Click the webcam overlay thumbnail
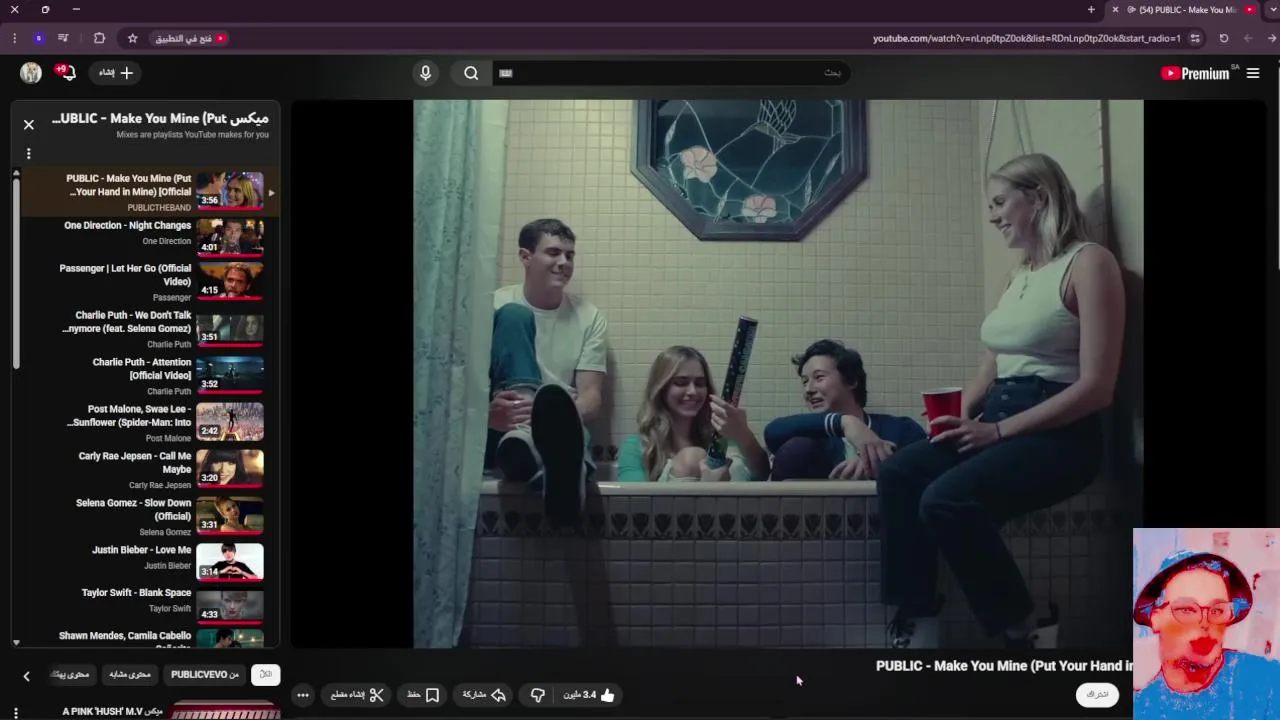 1206,624
